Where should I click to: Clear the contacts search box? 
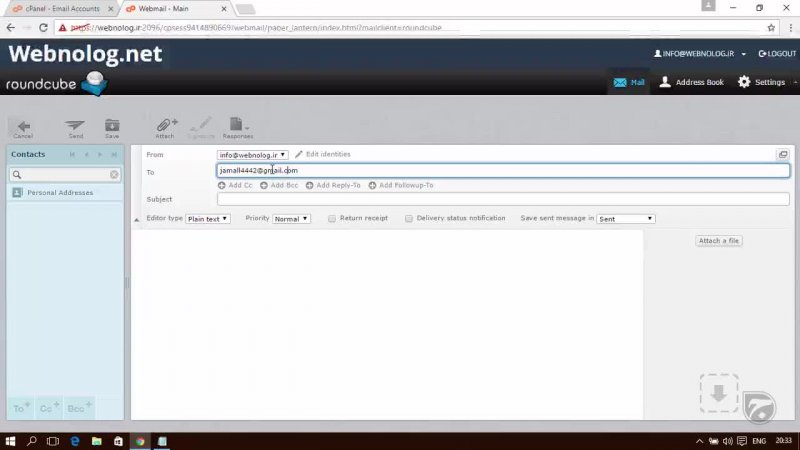(x=114, y=175)
